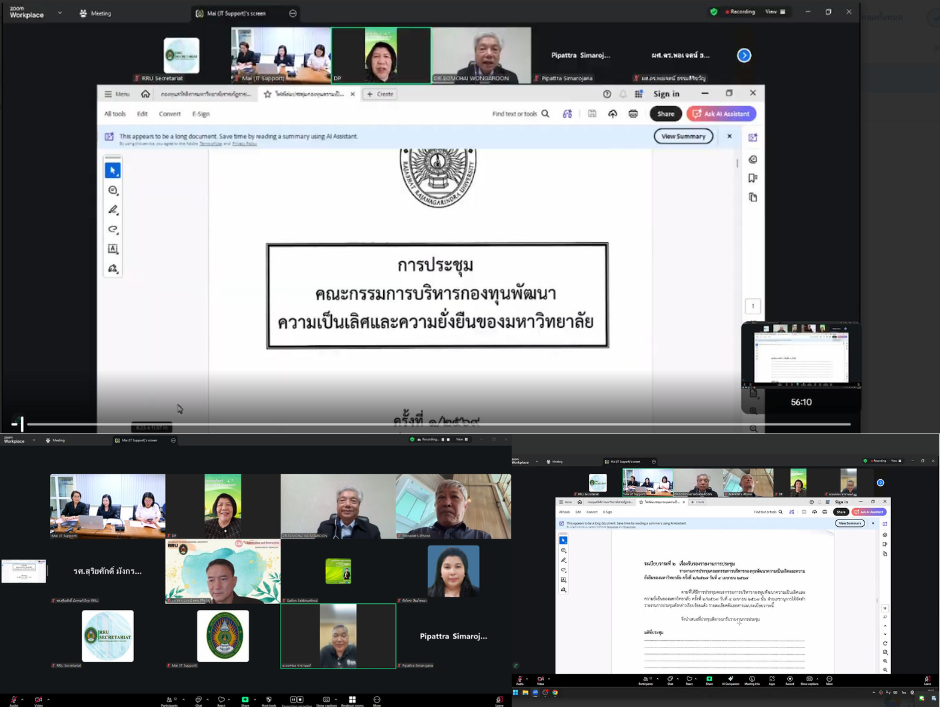The width and height of the screenshot is (940, 707).
Task: Choose the freehand draw tool
Action: (113, 230)
